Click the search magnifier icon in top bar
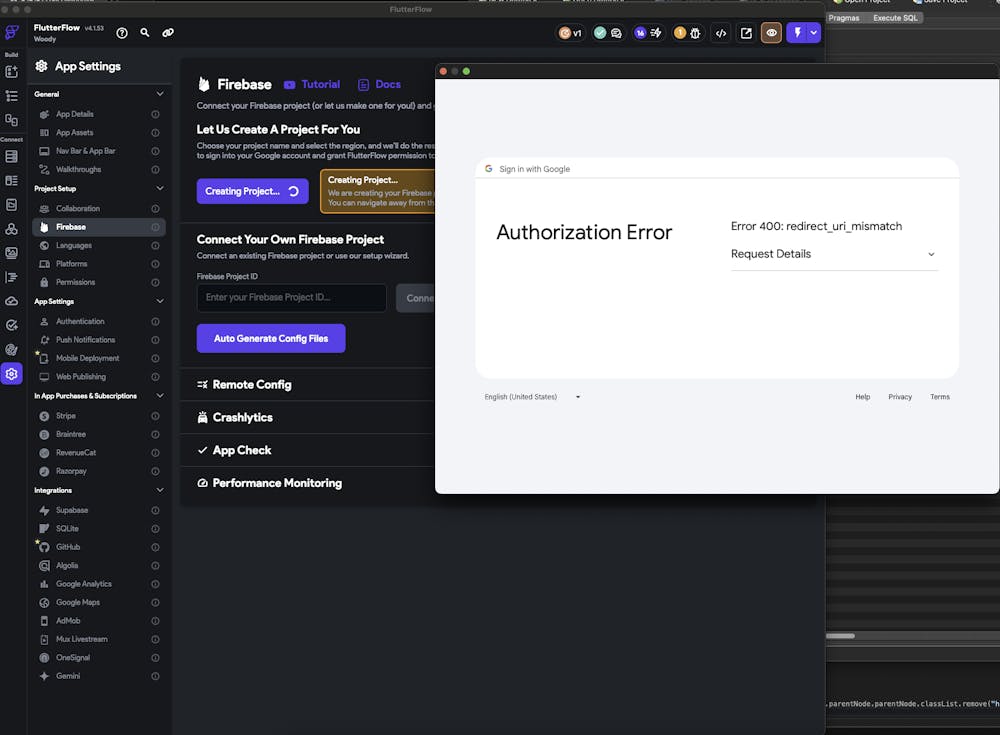1000x735 pixels. [145, 33]
